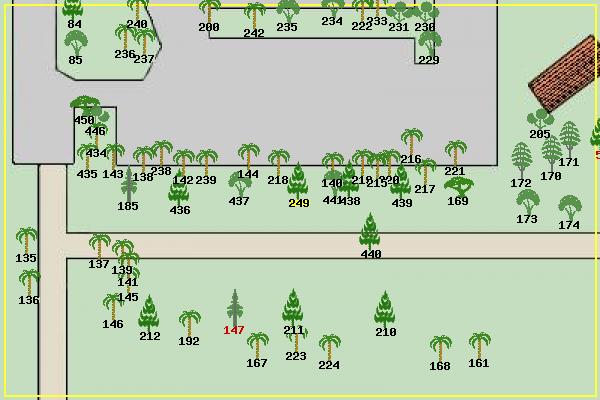
Task: Select the pine tree labeled 212
Action: tap(149, 313)
